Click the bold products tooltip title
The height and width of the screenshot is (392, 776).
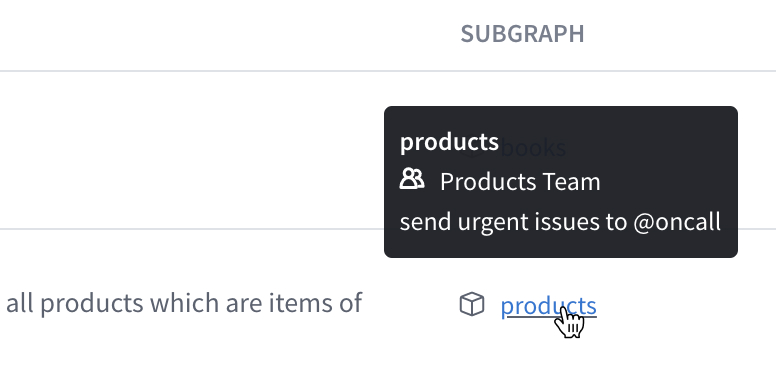click(449, 142)
